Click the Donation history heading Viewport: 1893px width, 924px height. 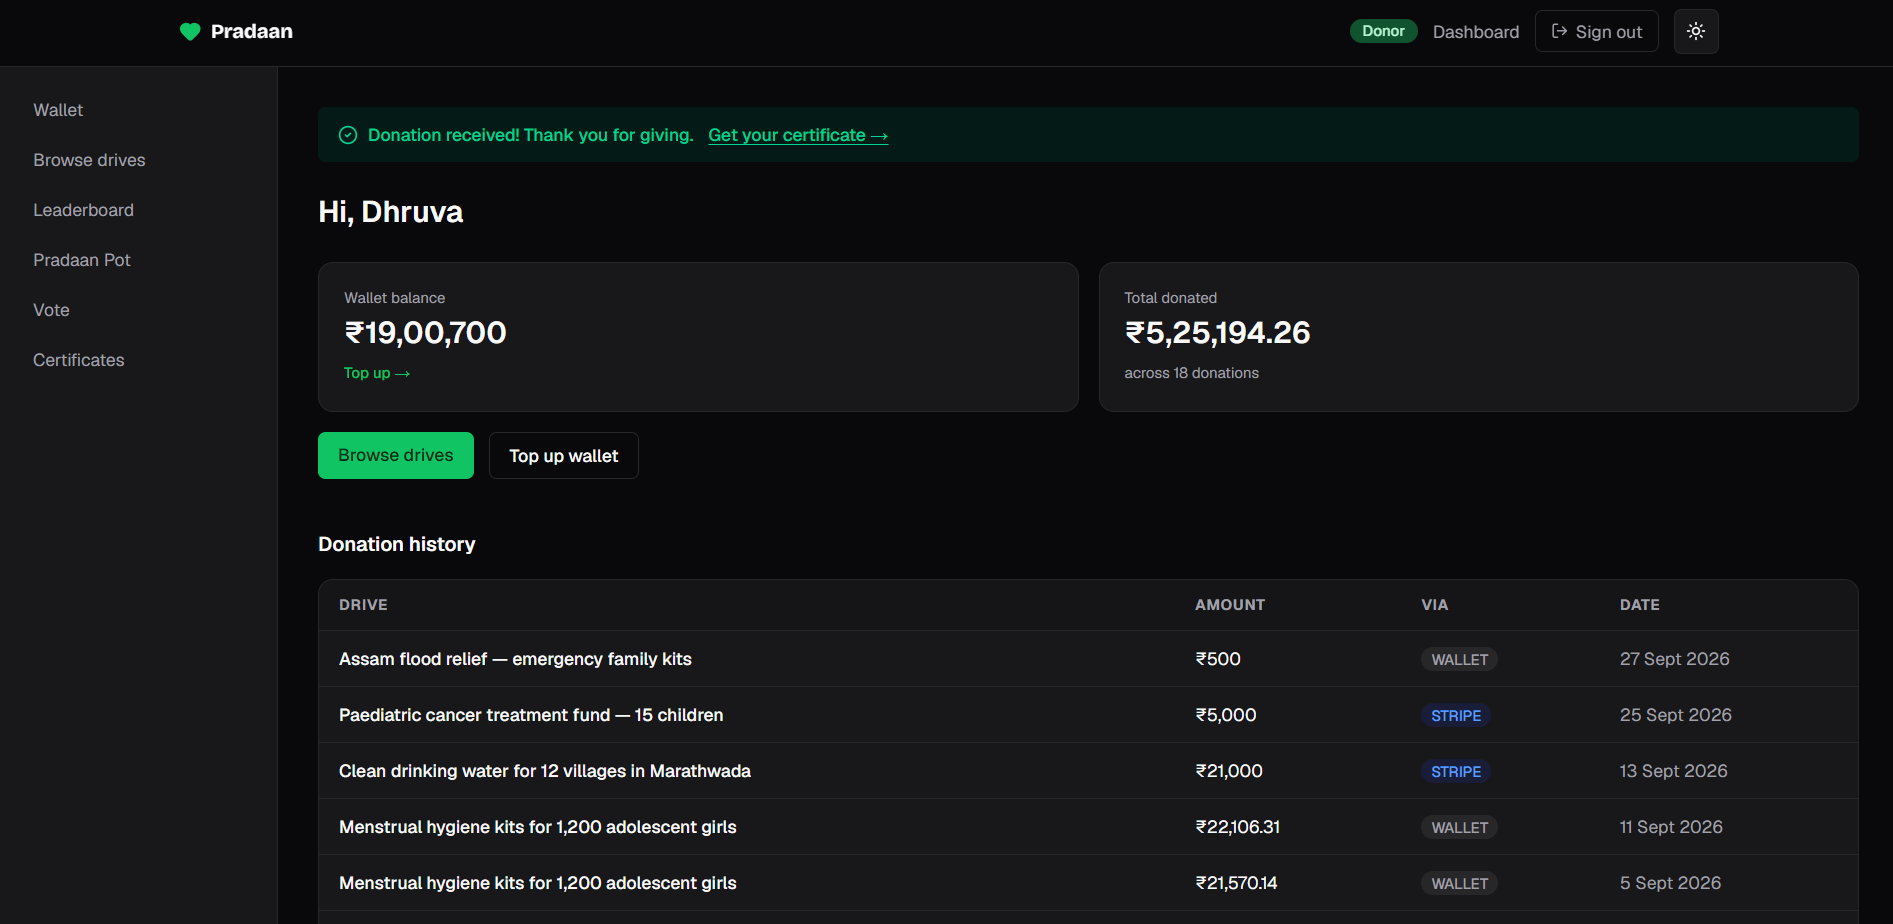pos(397,544)
